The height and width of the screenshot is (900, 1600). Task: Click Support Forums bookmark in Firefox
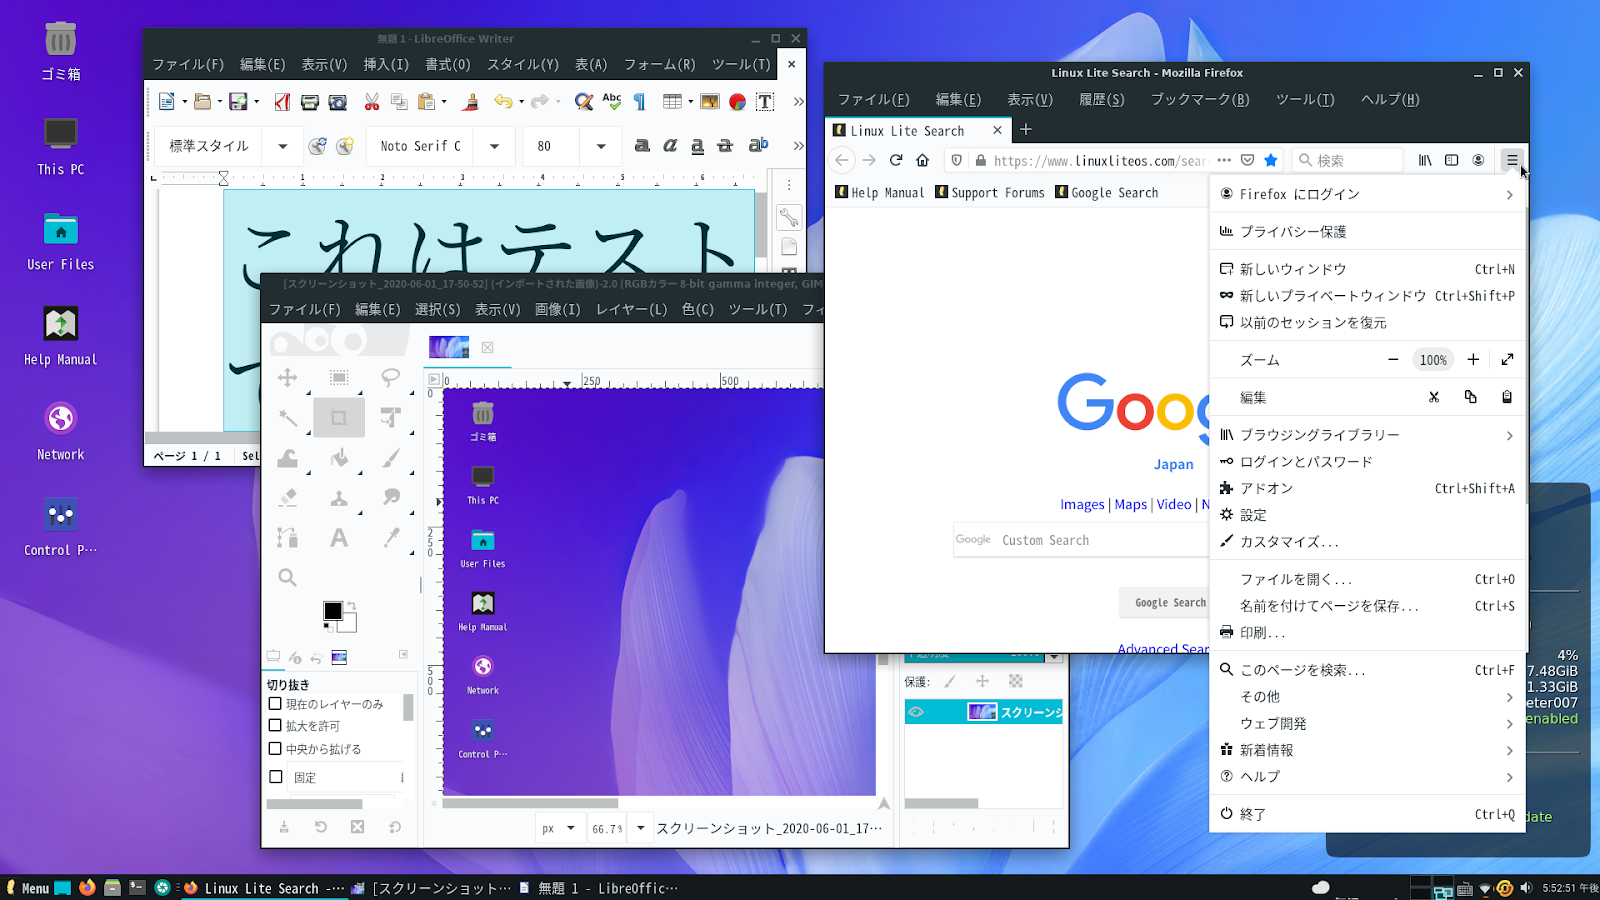point(990,193)
